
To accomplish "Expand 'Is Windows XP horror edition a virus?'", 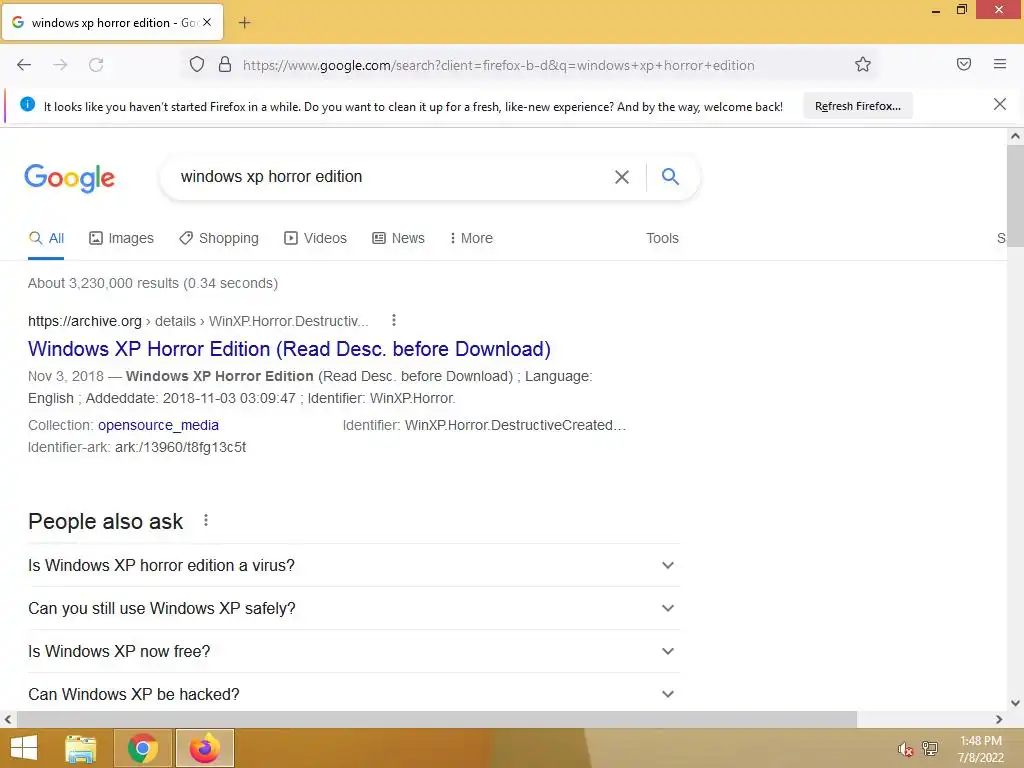I will click(x=353, y=565).
